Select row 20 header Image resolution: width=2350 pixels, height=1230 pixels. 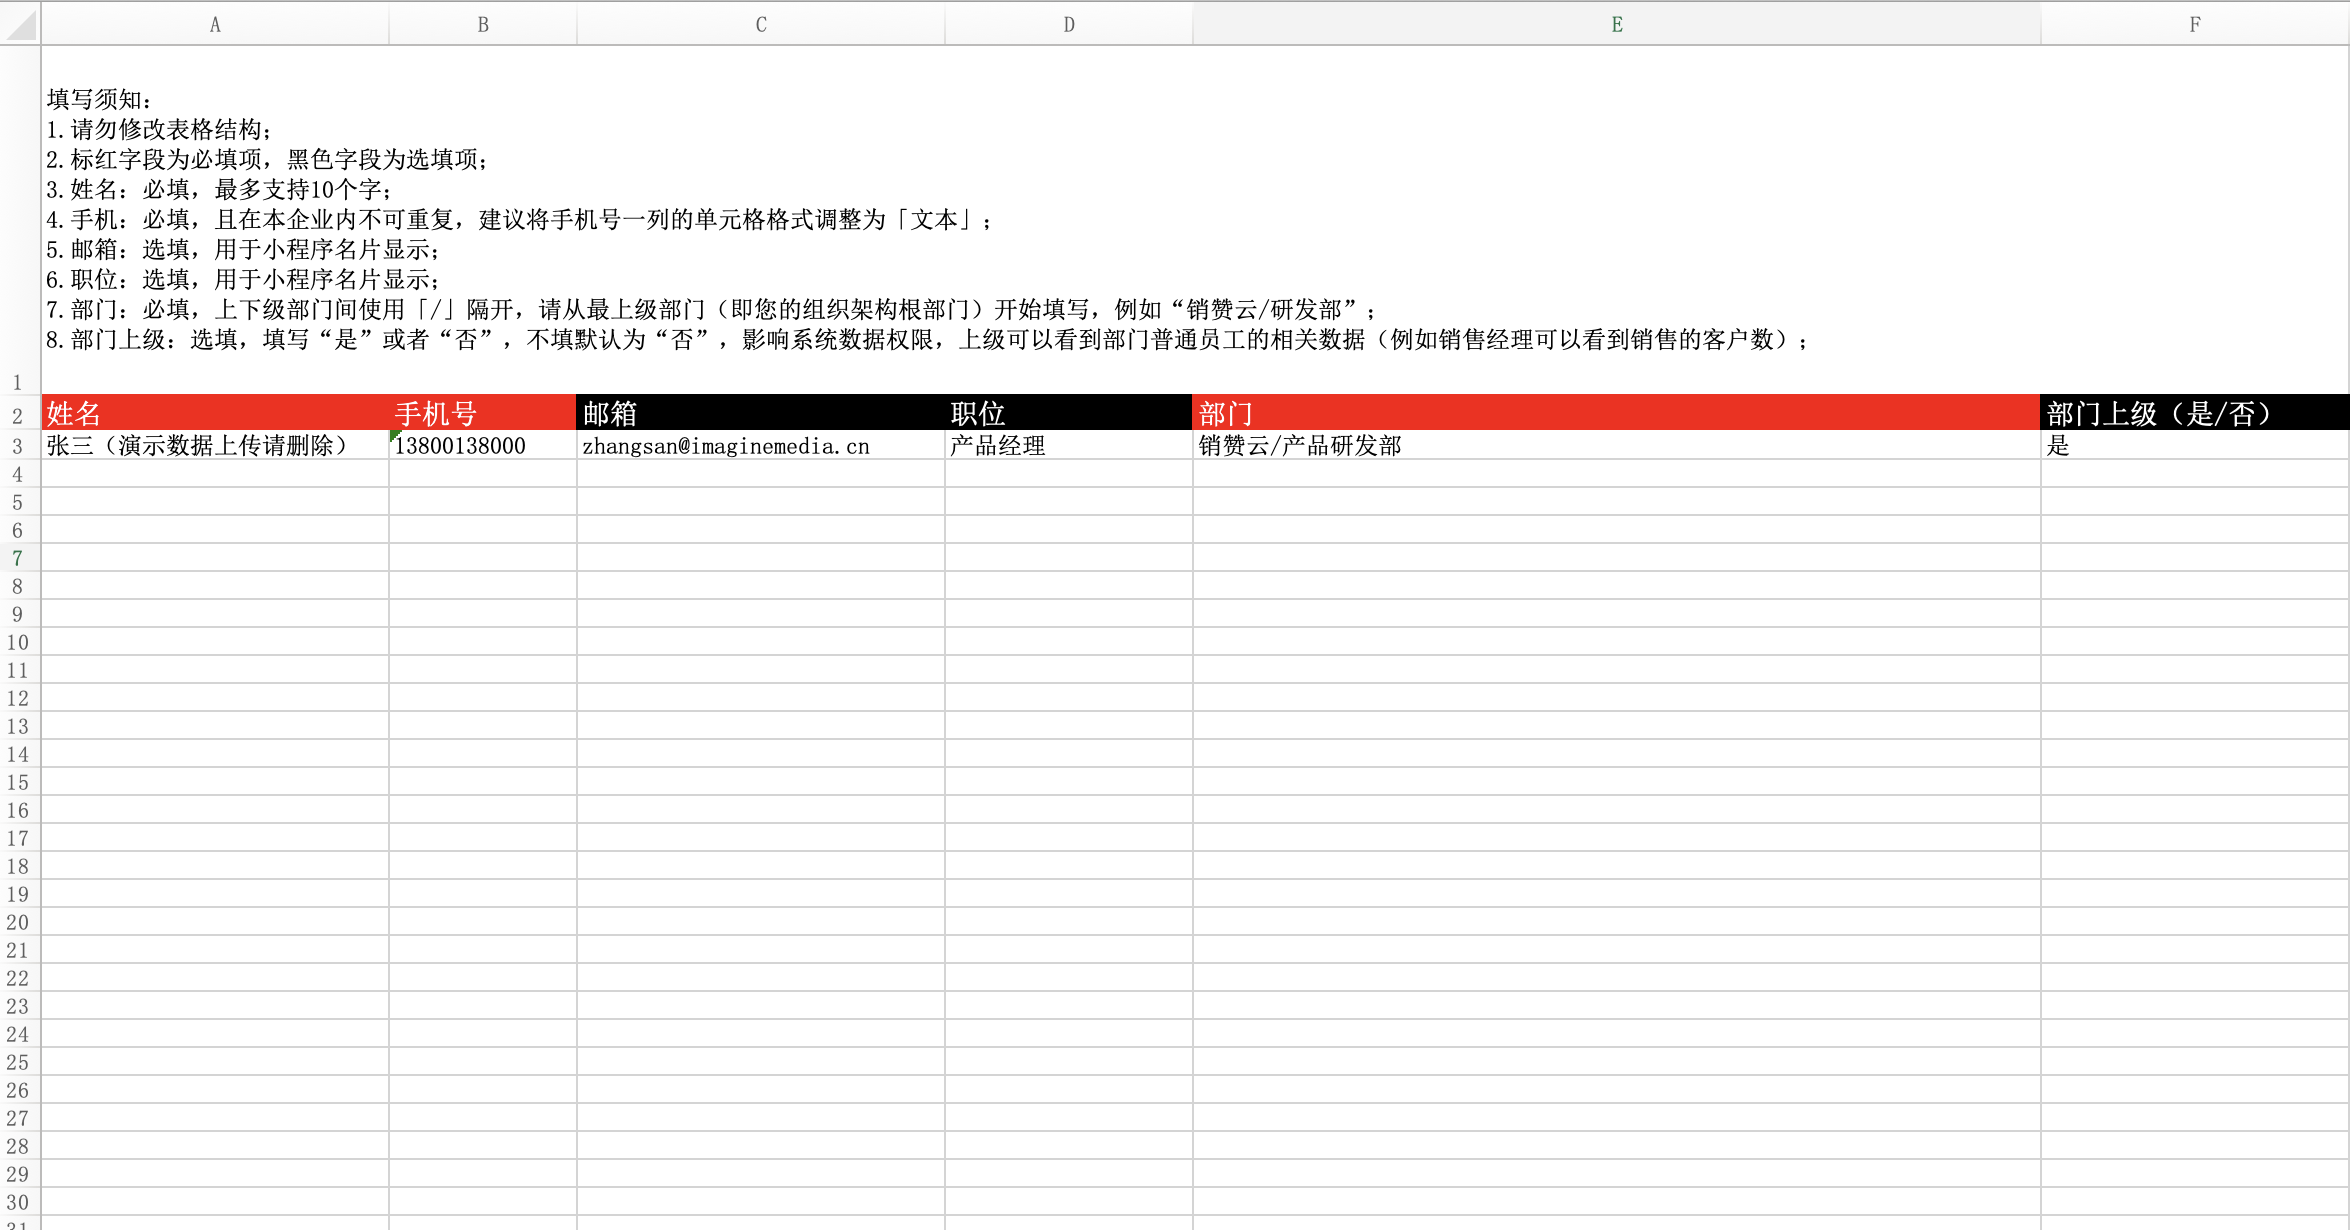18,922
